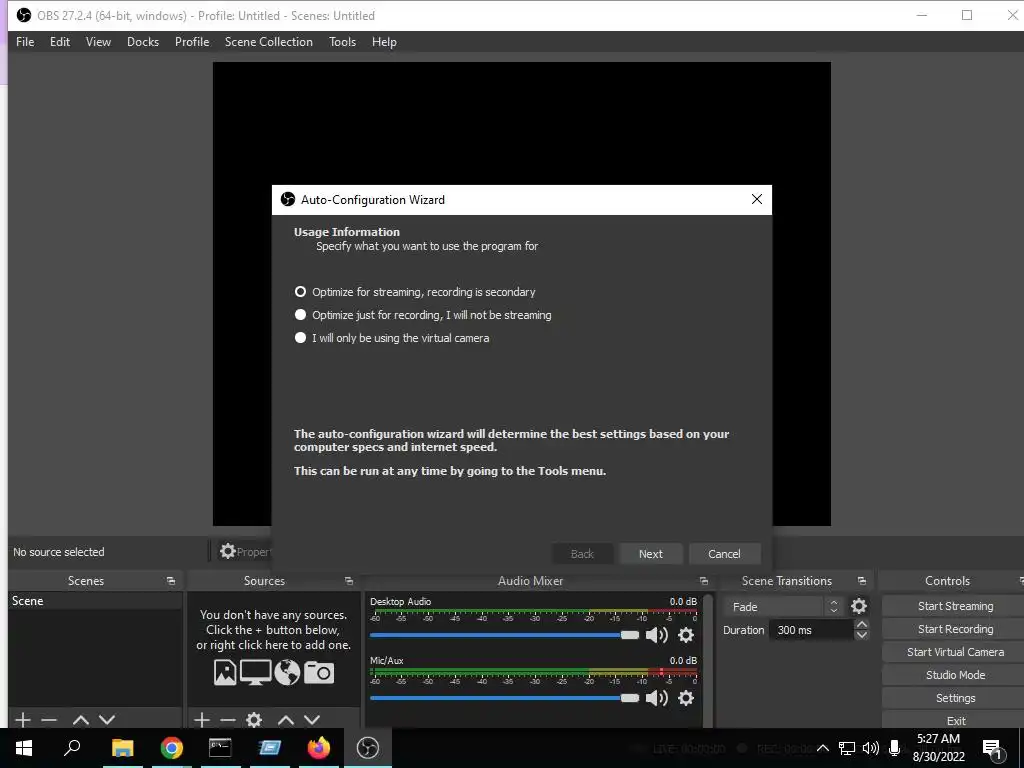Remove selected scene with minus icon

(x=49, y=720)
